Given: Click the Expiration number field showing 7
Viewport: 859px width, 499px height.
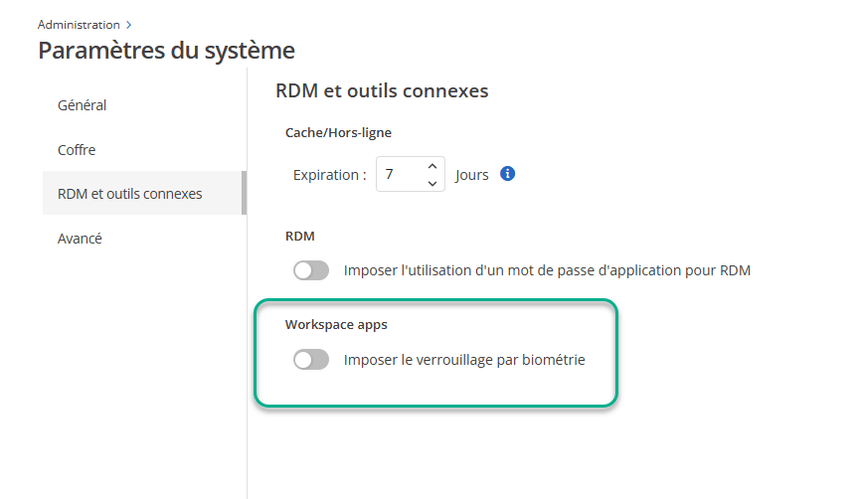Looking at the screenshot, I should click(398, 174).
